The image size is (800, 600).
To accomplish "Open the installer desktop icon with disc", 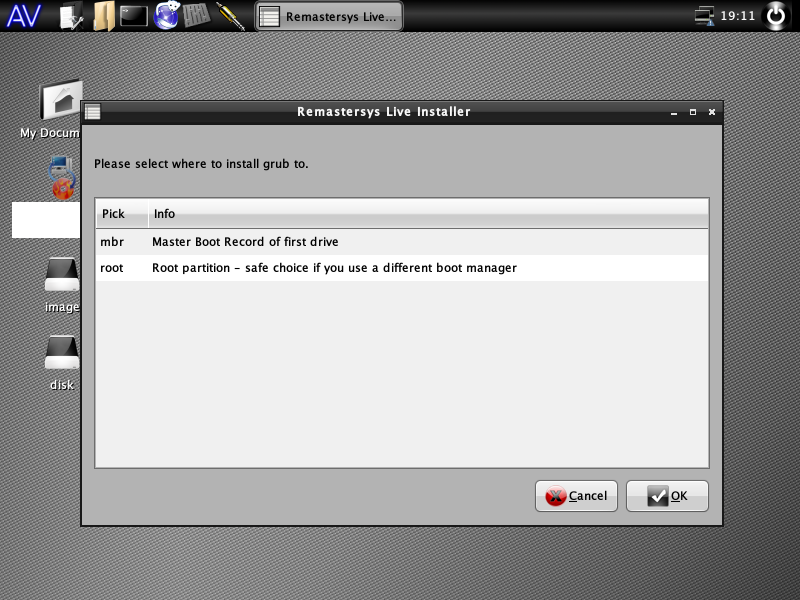I will (62, 178).
